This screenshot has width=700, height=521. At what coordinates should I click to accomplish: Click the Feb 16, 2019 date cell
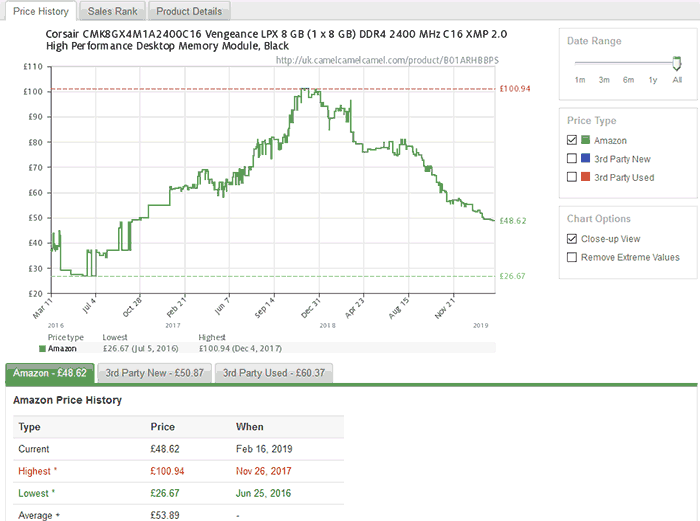pyautogui.click(x=264, y=449)
